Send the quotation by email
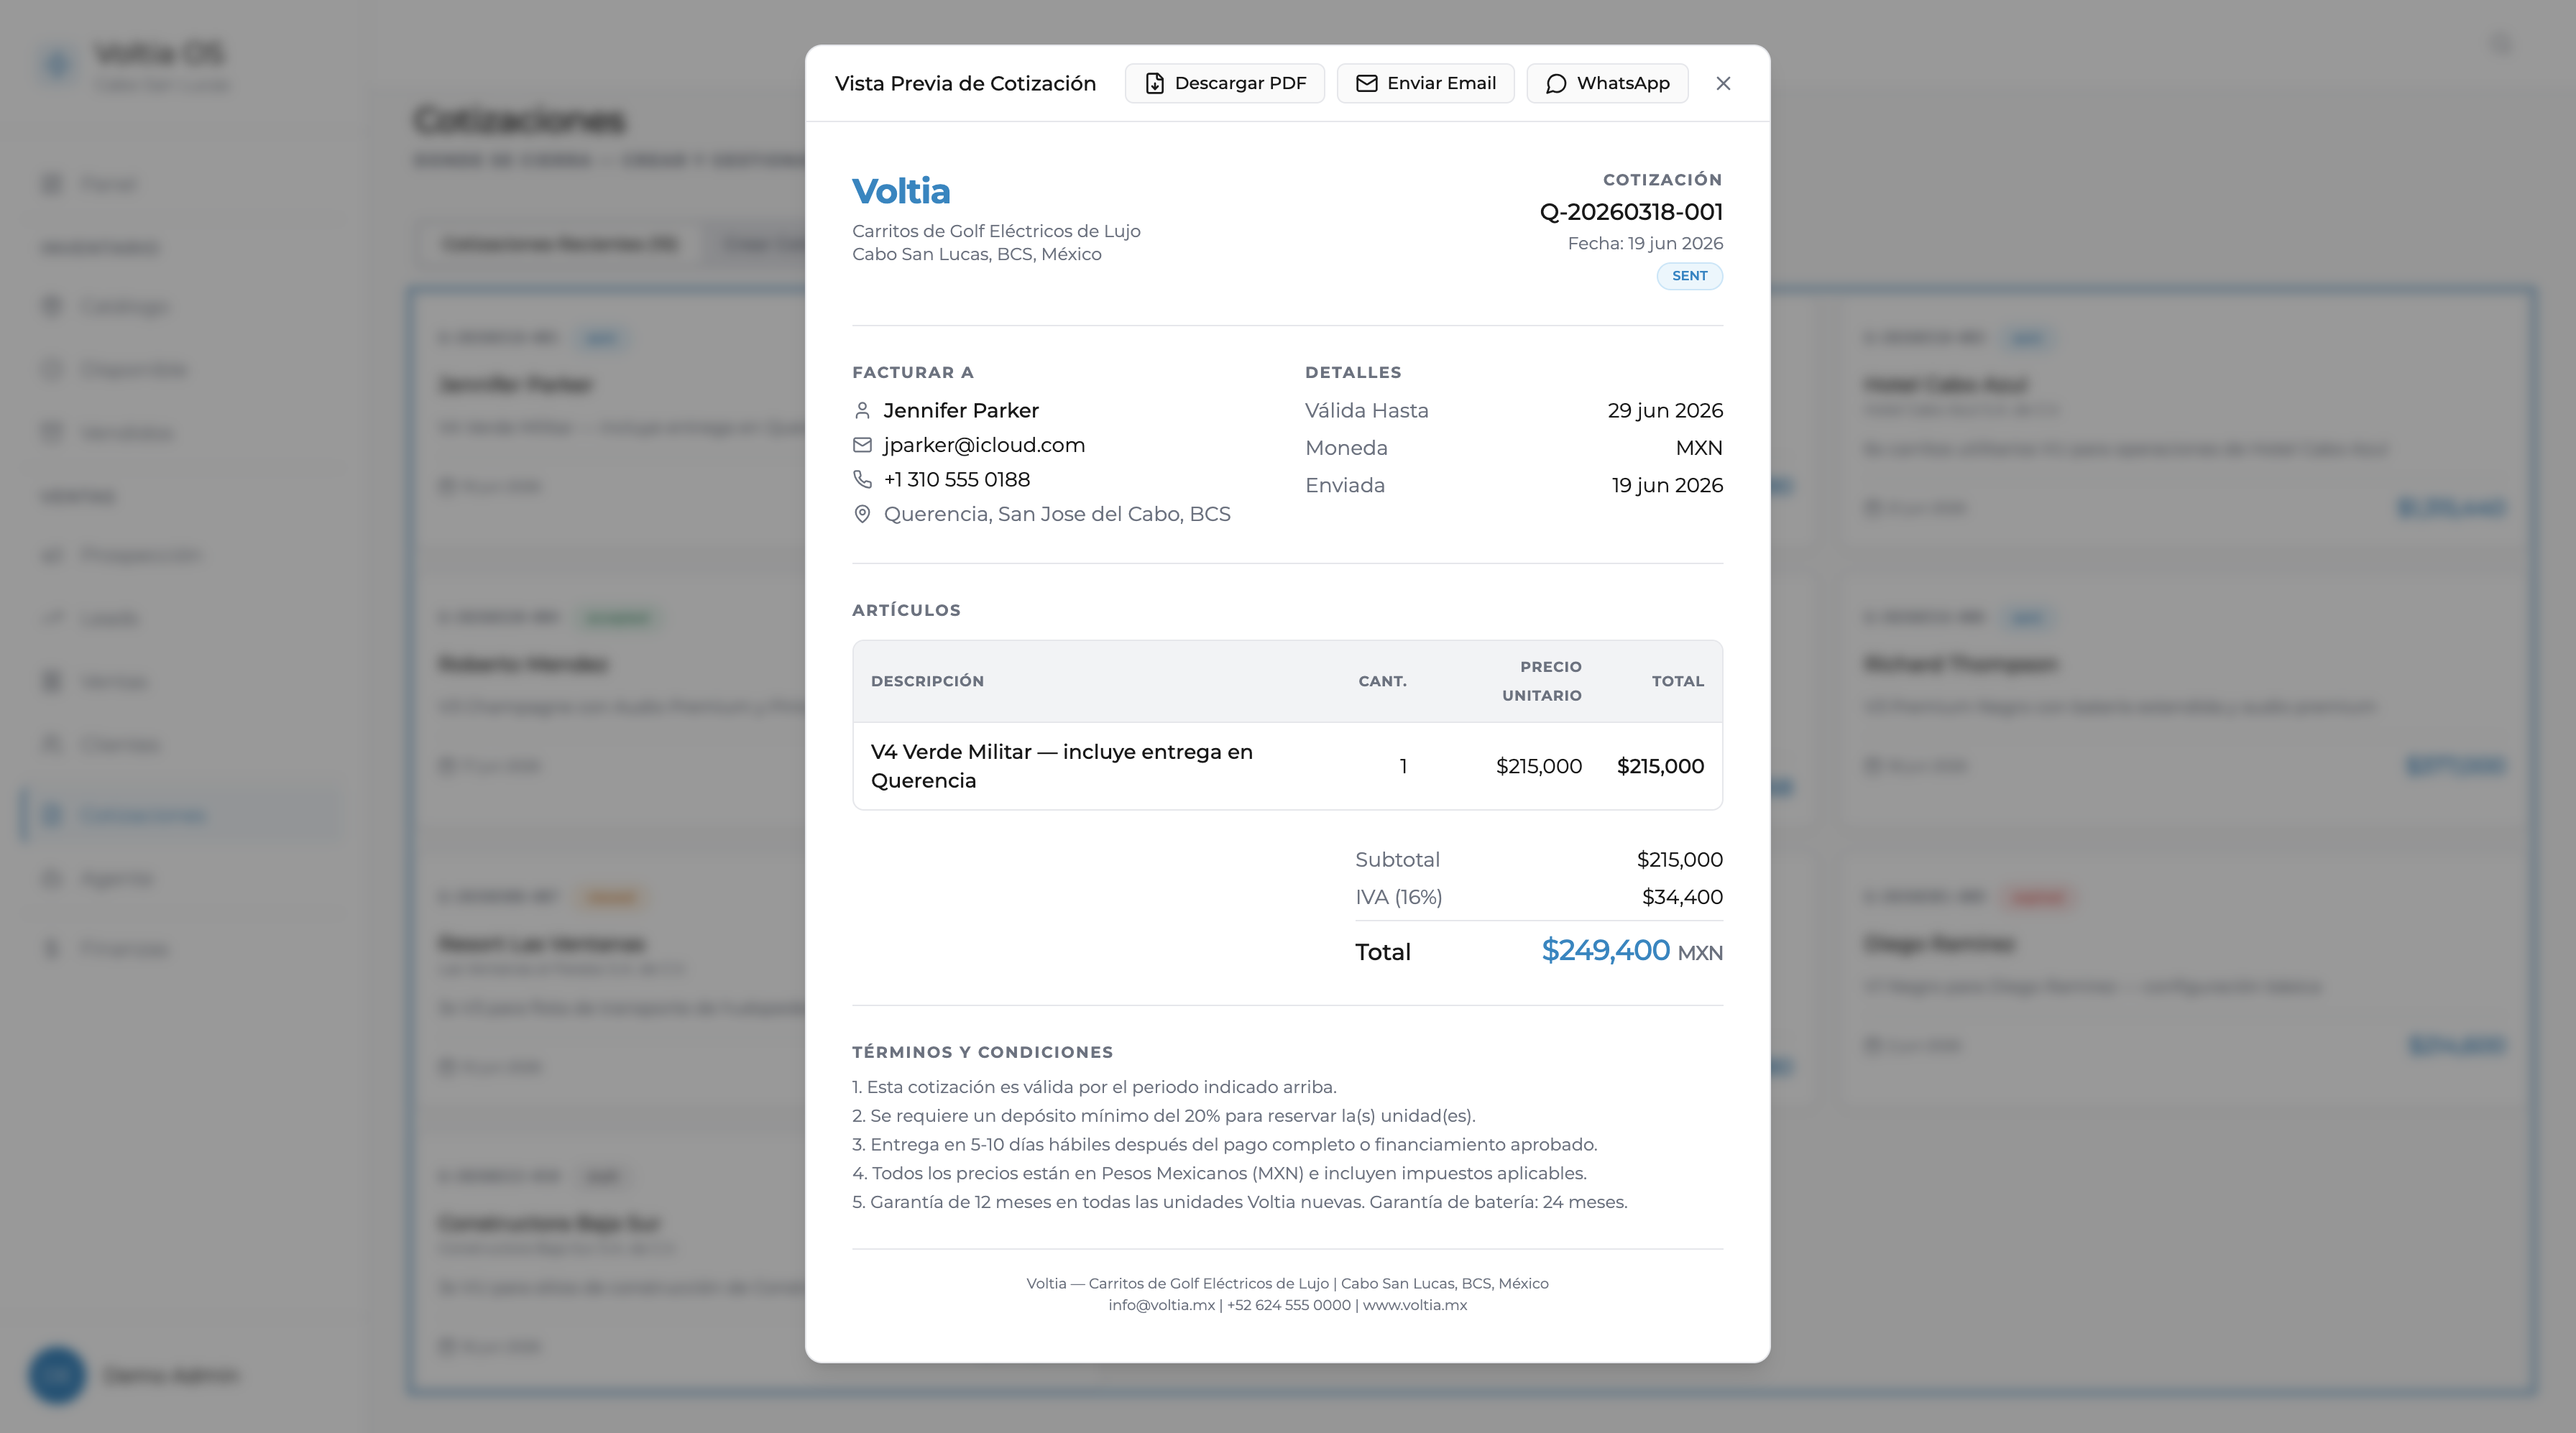This screenshot has height=1433, width=2576. (x=1425, y=83)
